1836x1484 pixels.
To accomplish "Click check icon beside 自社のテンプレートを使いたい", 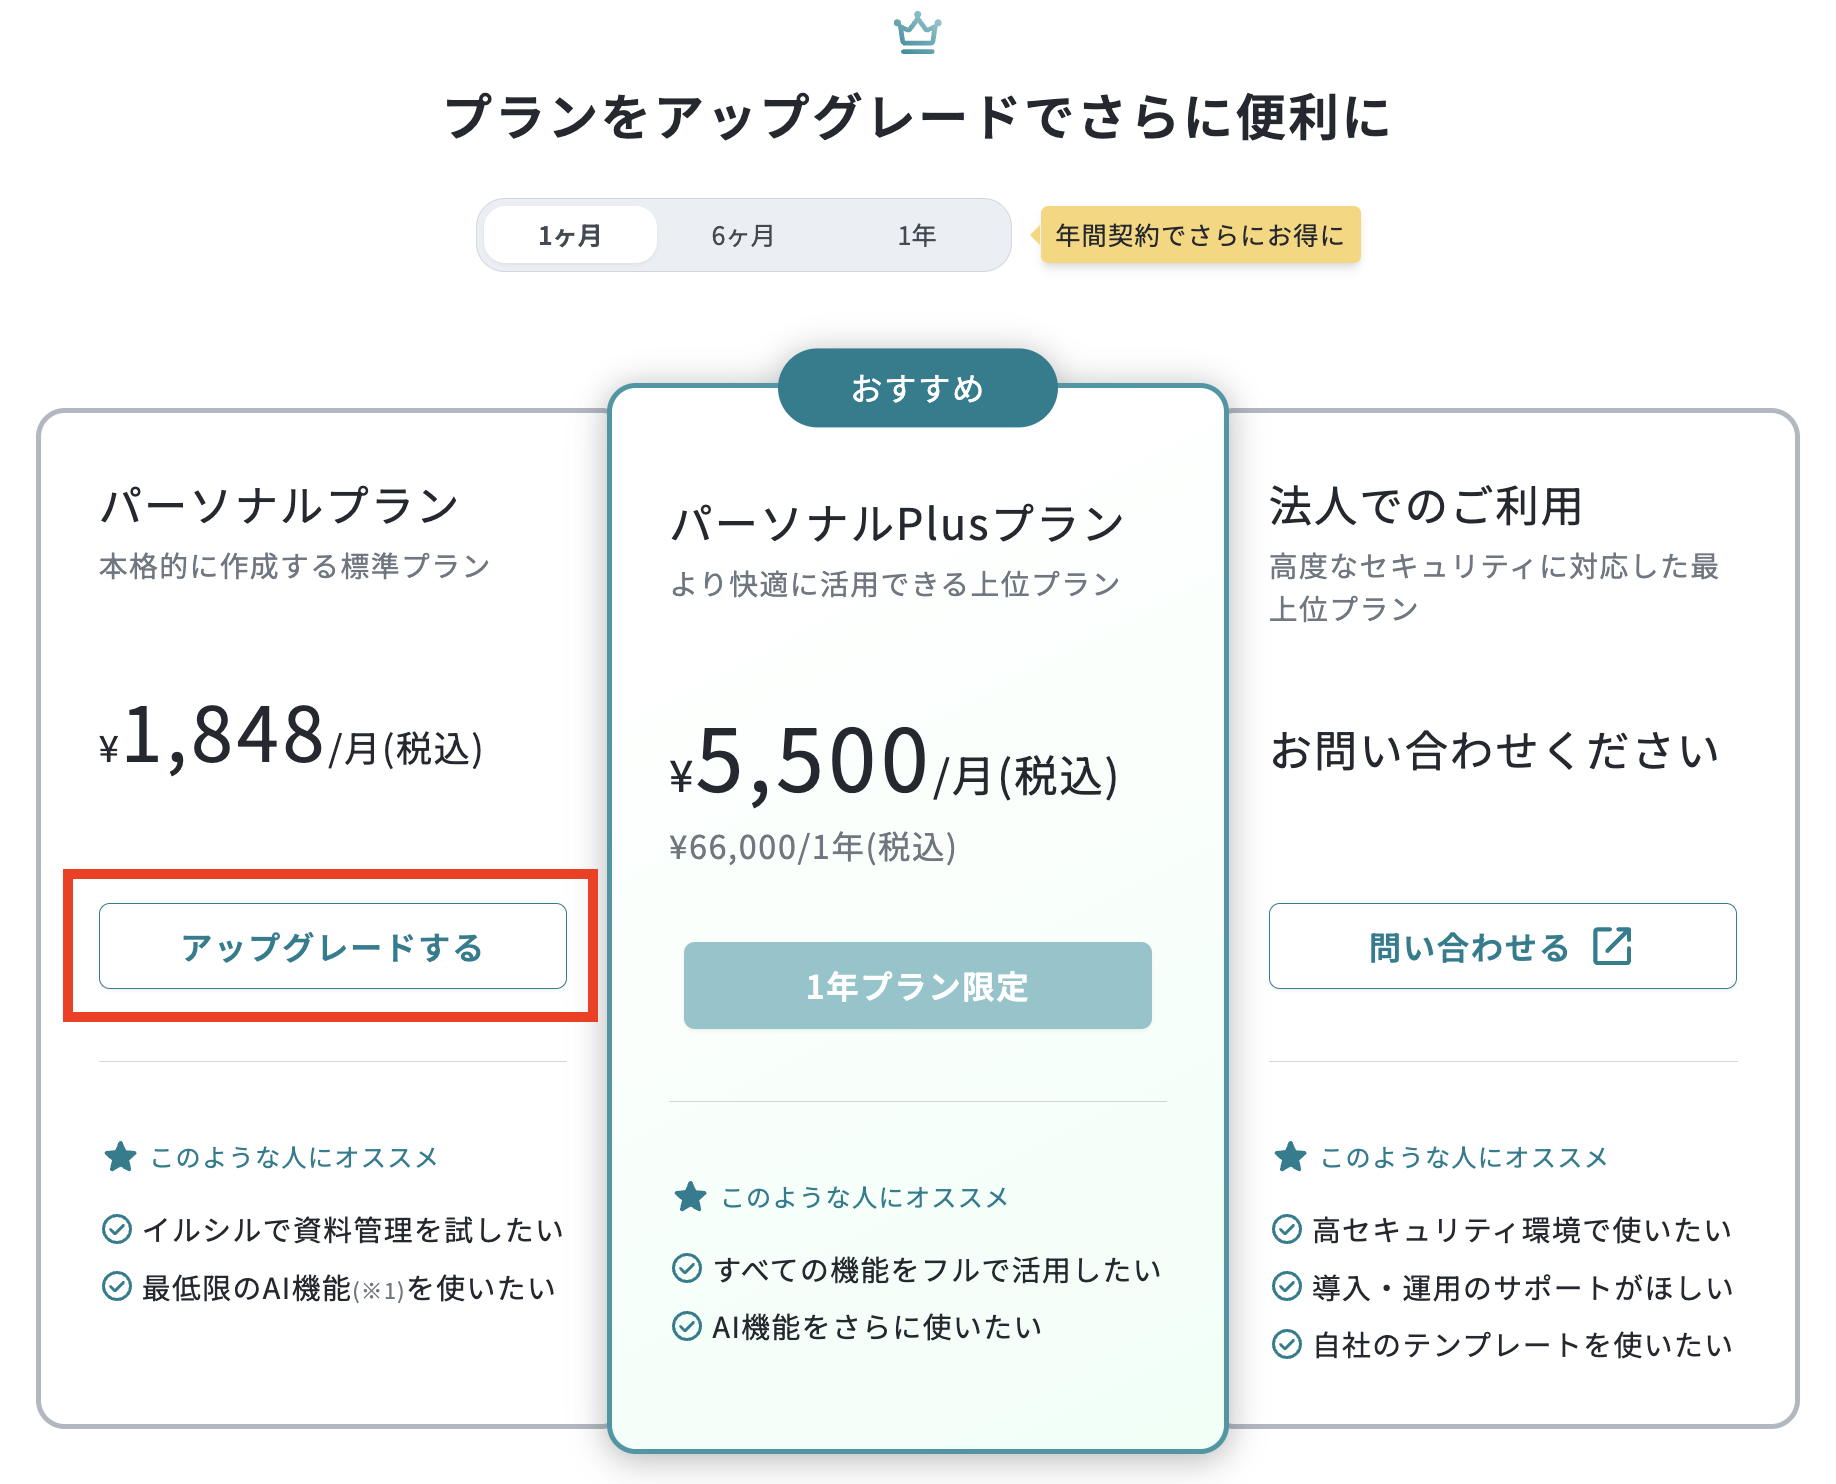I will (x=1287, y=1345).
